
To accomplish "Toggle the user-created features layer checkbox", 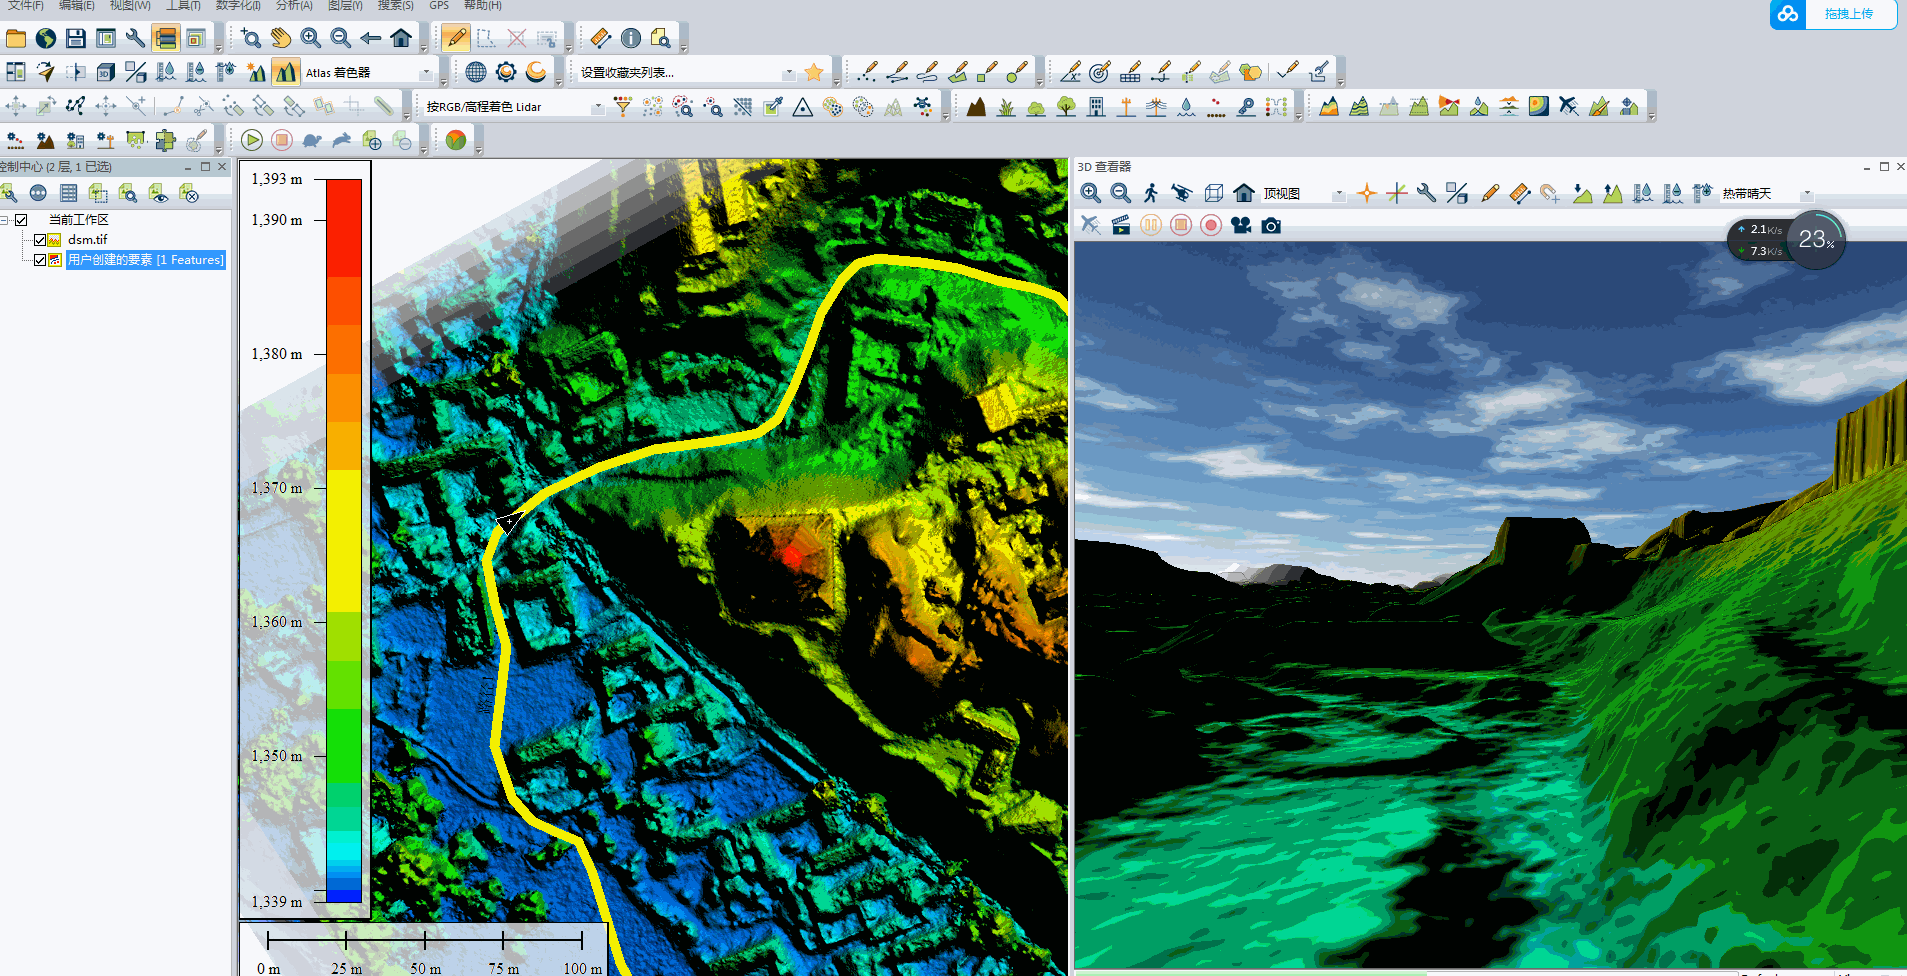I will click(x=40, y=260).
